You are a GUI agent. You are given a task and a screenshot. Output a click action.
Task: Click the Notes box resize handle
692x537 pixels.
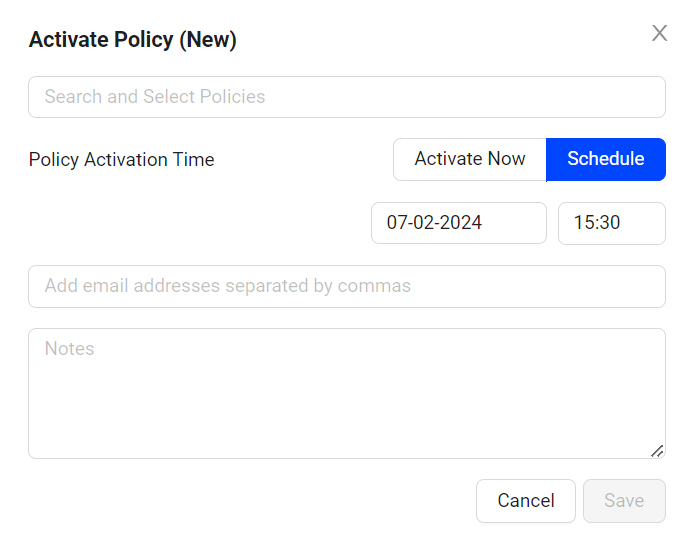coord(657,451)
